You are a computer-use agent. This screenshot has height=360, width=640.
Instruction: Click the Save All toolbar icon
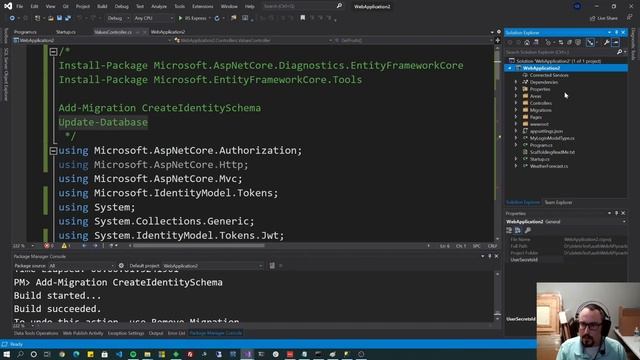click(x=68, y=18)
